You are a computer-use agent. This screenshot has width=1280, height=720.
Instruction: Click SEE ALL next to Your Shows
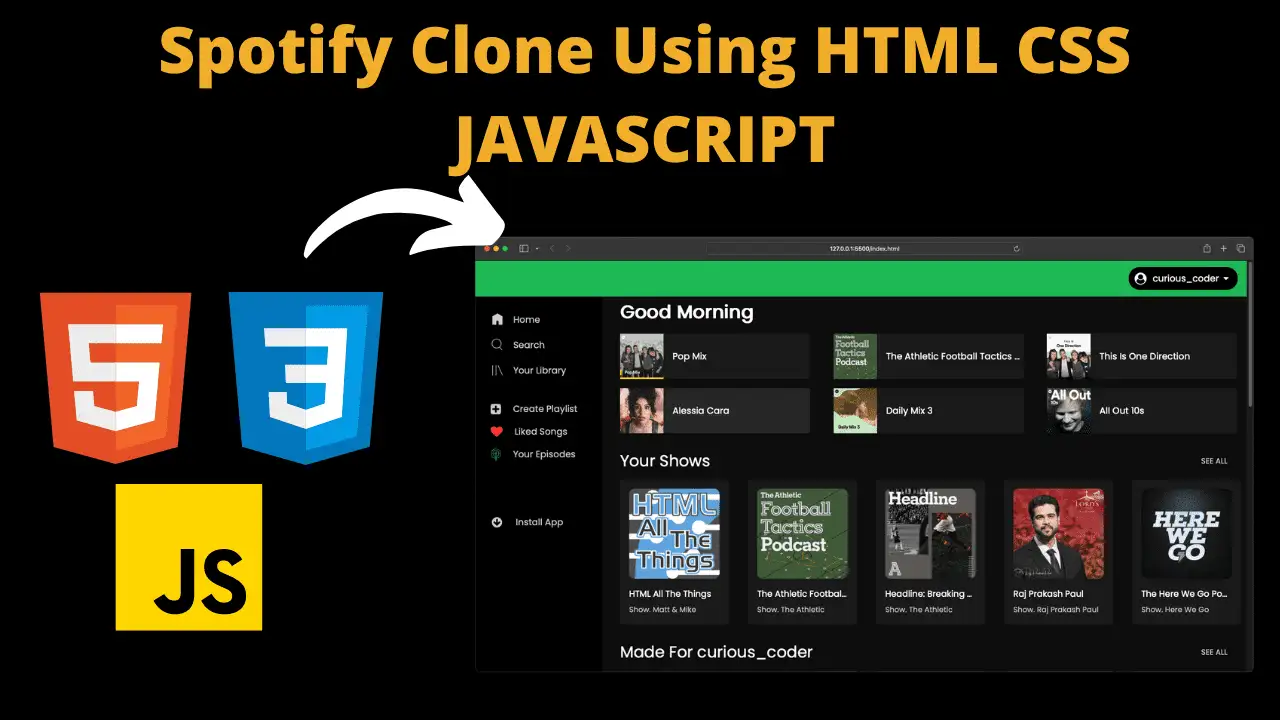click(1214, 461)
